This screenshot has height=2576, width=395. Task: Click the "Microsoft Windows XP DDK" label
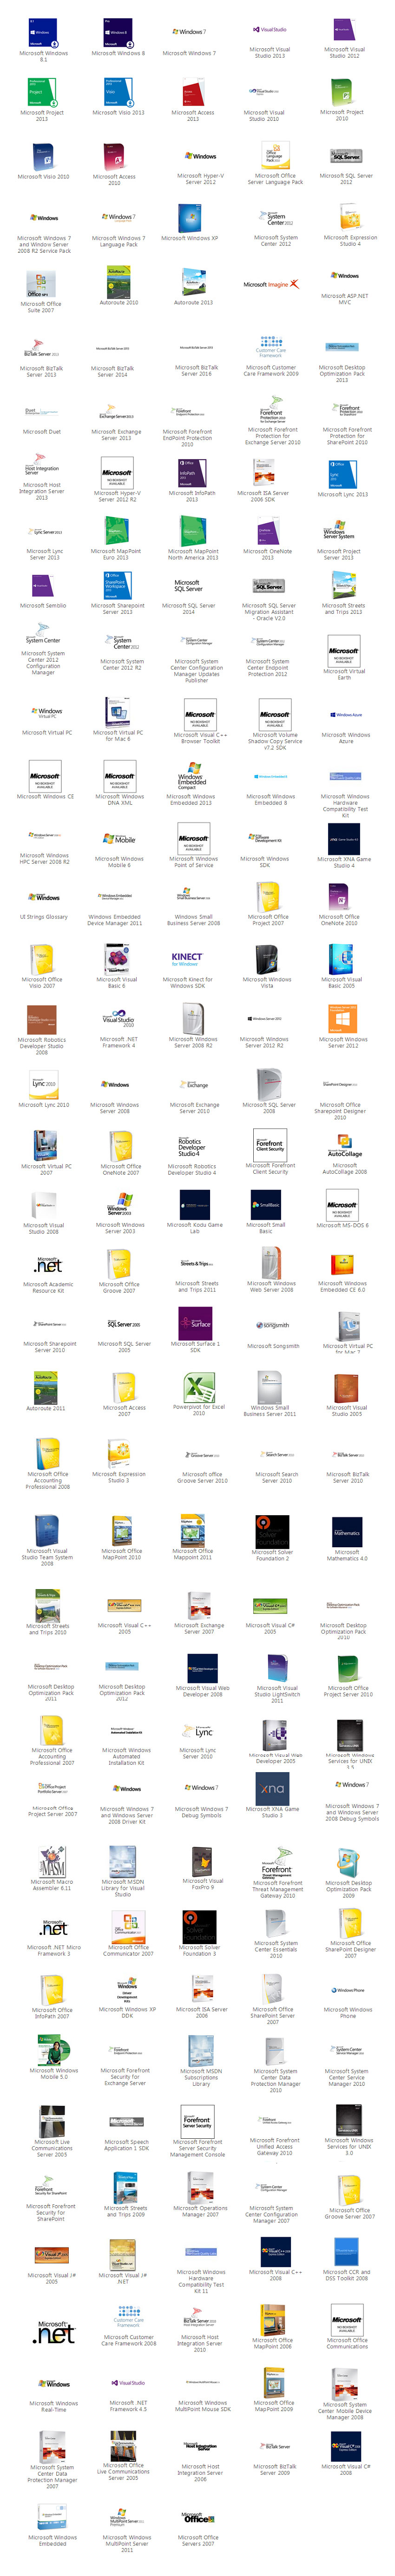point(127,2012)
